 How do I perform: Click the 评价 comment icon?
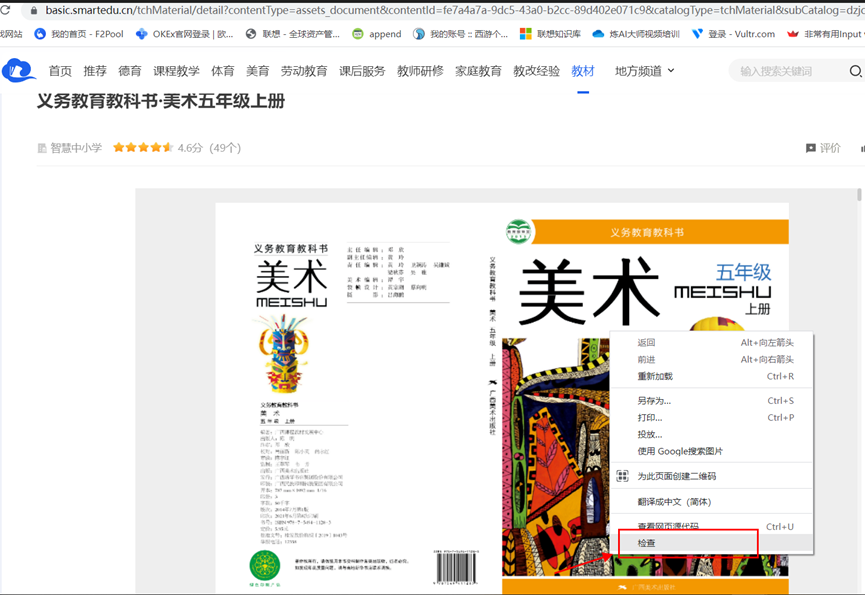(810, 148)
